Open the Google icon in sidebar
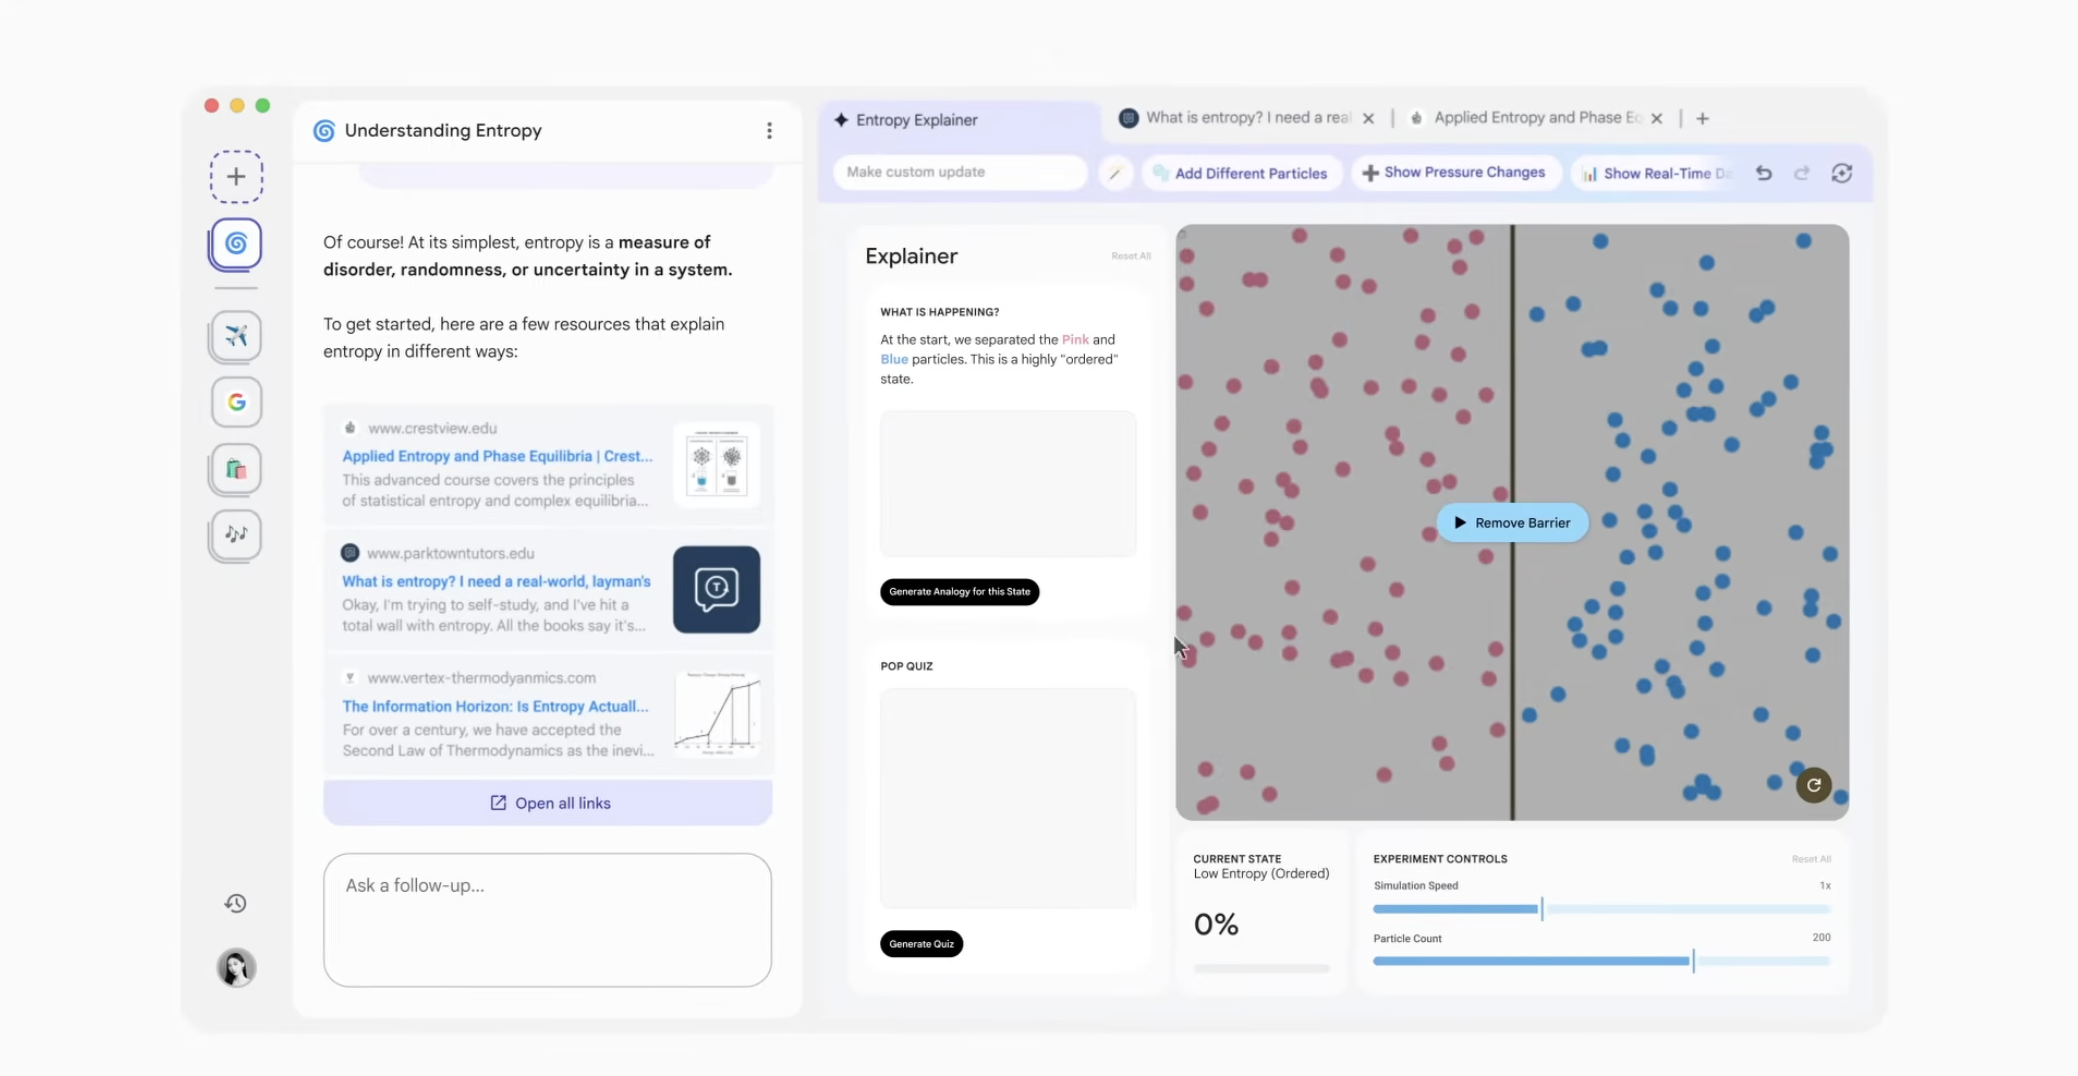 tap(236, 402)
